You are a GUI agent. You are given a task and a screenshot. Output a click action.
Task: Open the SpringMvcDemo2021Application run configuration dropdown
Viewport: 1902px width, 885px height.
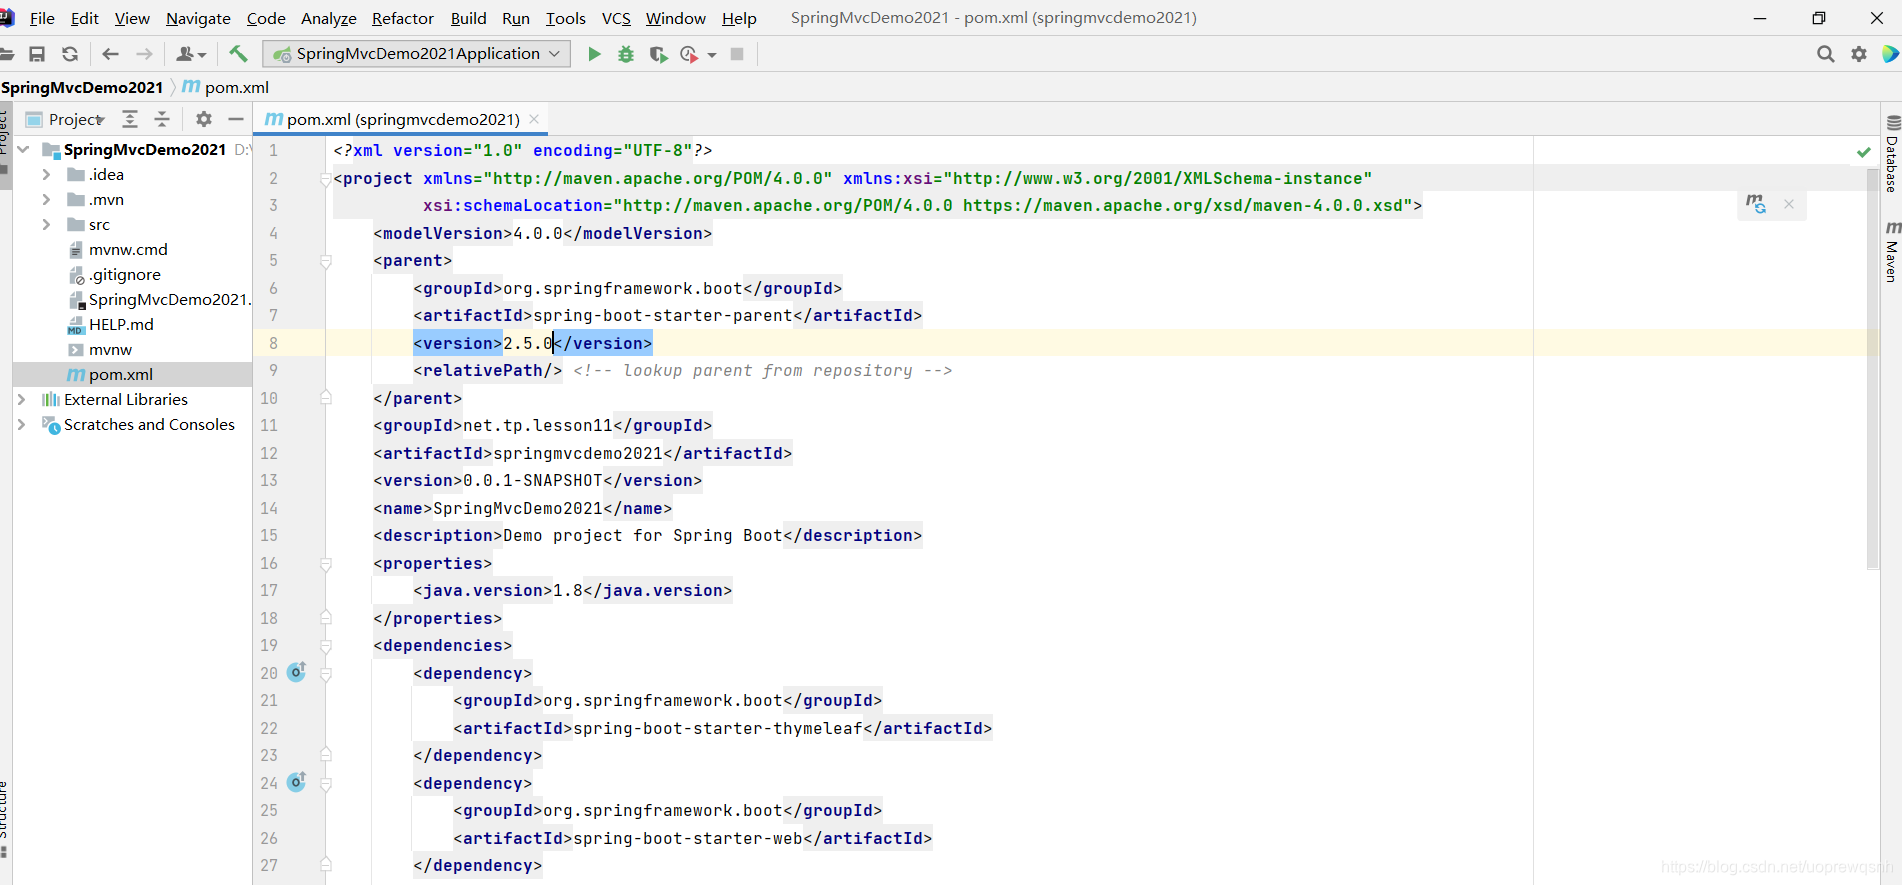416,54
